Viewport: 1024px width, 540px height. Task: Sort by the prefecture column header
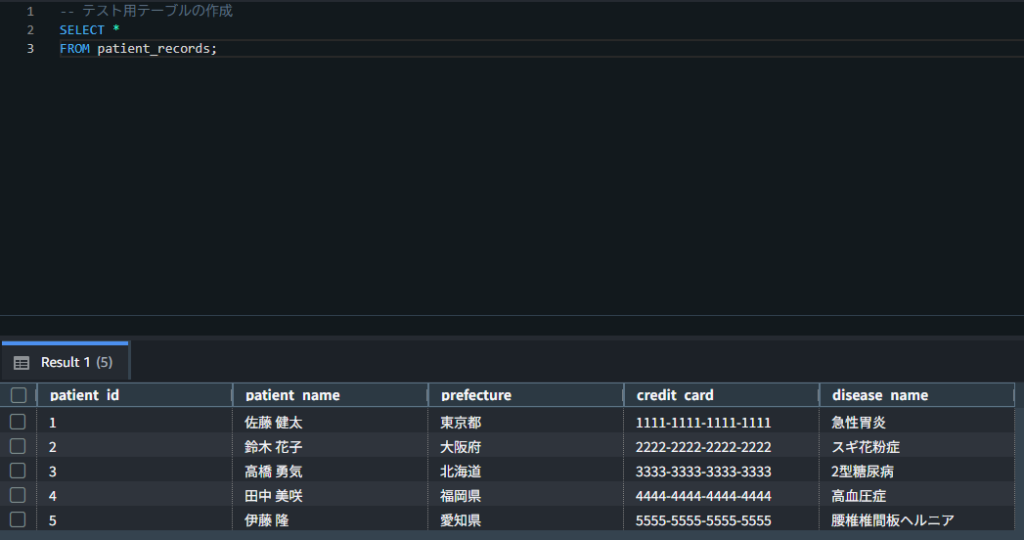point(526,395)
